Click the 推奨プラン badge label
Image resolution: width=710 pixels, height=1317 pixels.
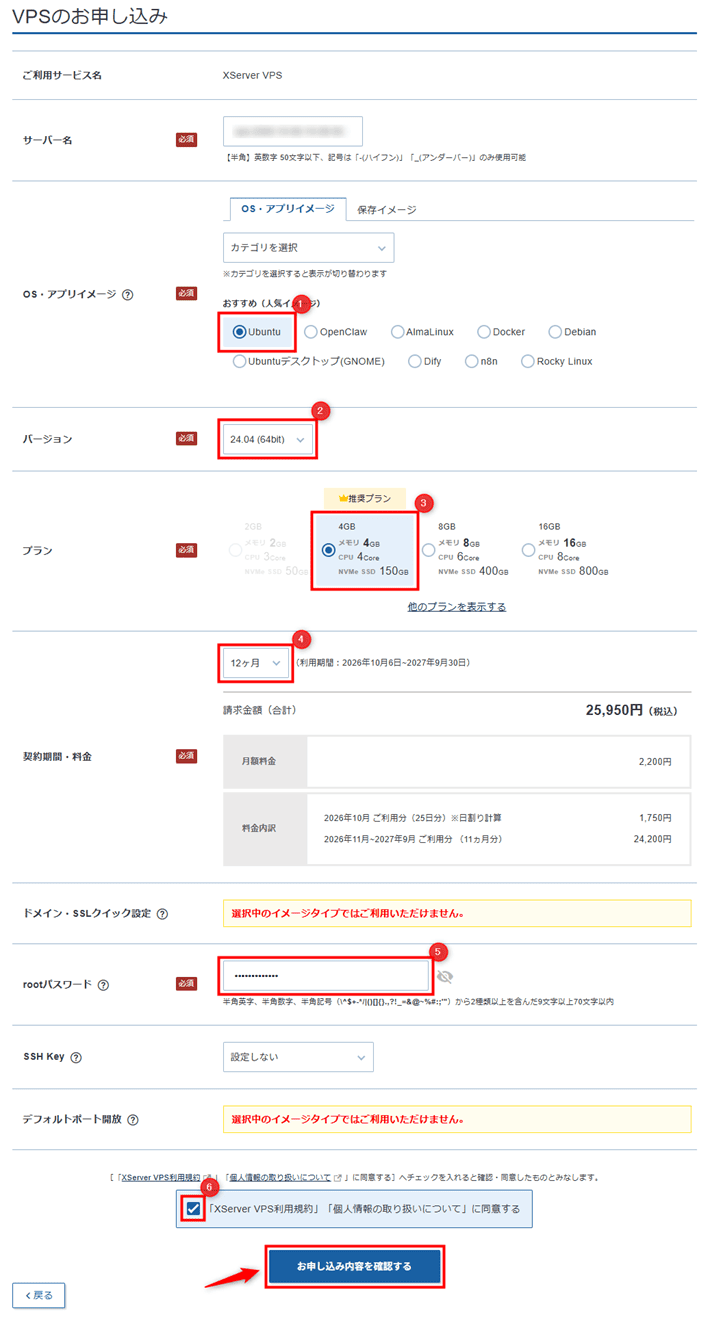365,497
